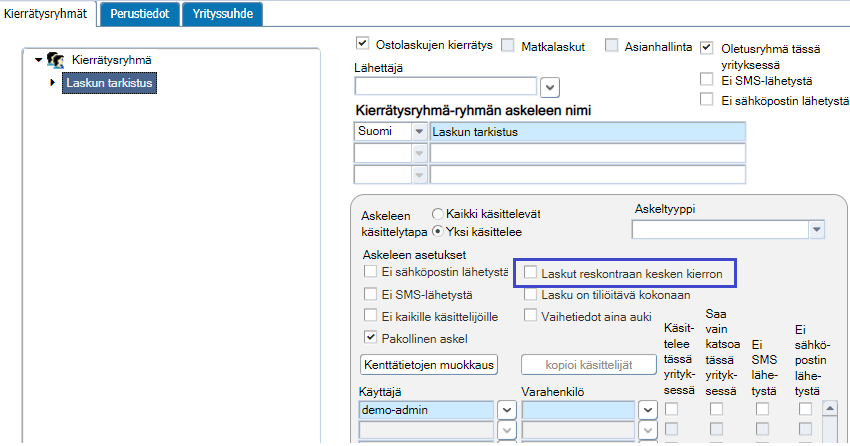Open the Yrityssuhde tab
The height and width of the screenshot is (446, 850).
(223, 14)
